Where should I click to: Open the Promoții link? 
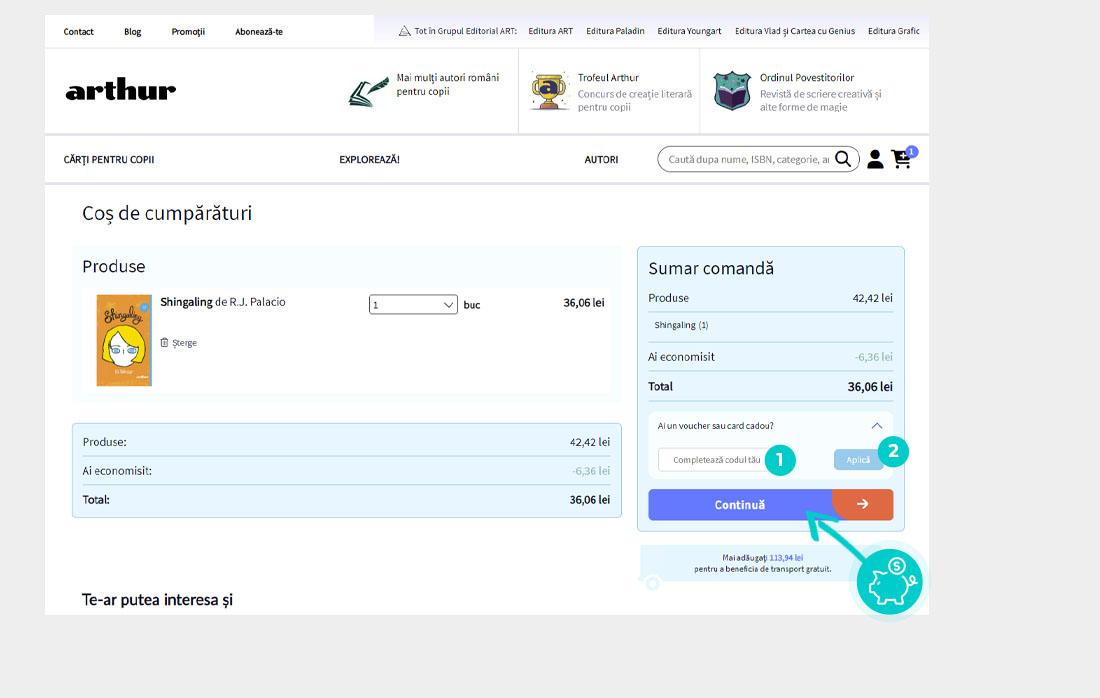(x=188, y=31)
